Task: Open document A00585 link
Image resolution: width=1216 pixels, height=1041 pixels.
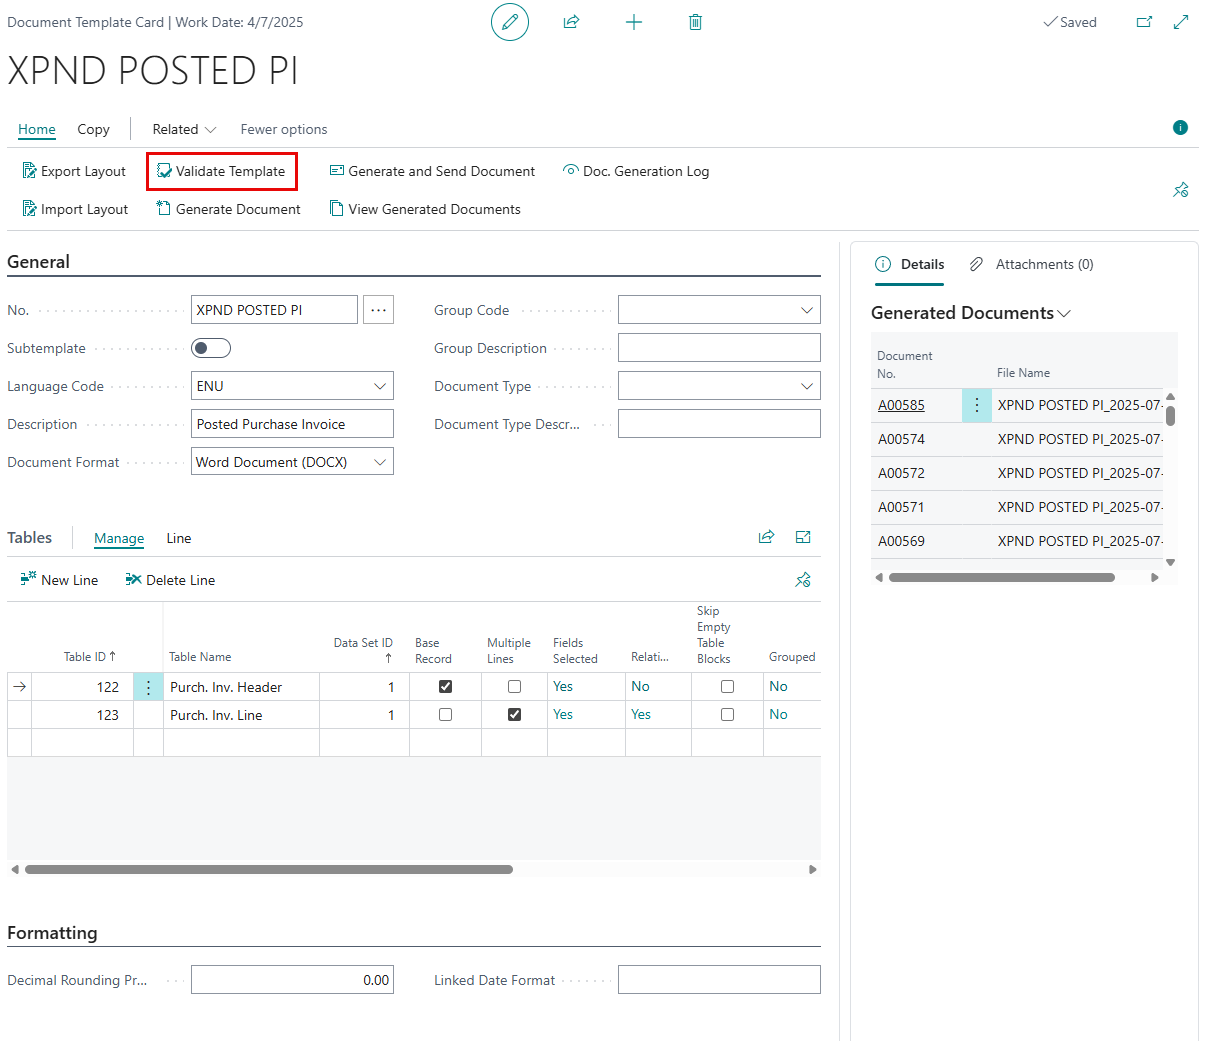Action: [901, 405]
